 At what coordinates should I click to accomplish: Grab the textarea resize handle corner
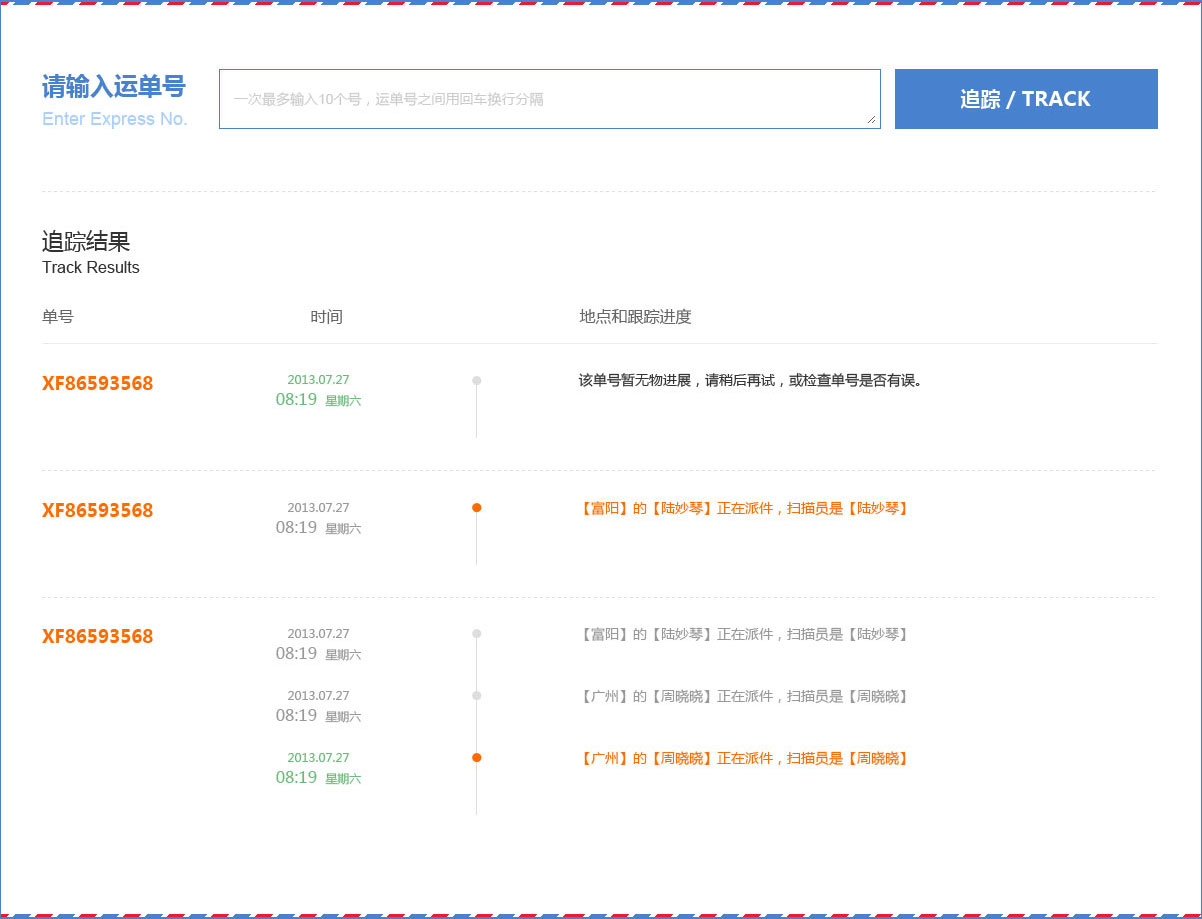pos(872,120)
